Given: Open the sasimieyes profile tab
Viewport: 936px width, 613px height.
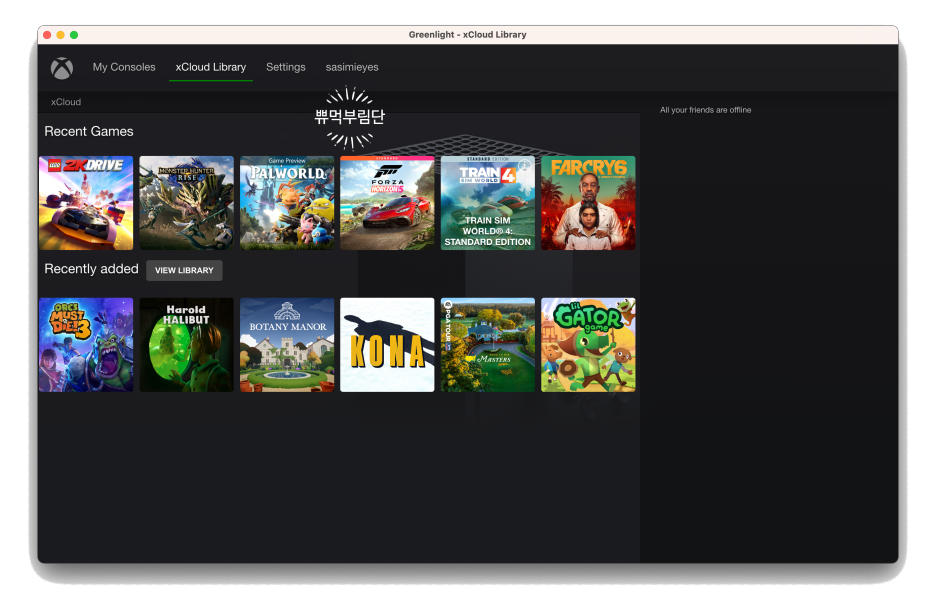Looking at the screenshot, I should coord(352,67).
